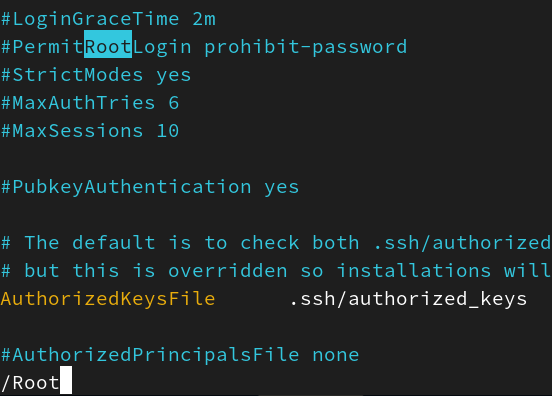Screen dimensions: 552x396
Task: Click the block cursor after /Root
Action: (66, 380)
